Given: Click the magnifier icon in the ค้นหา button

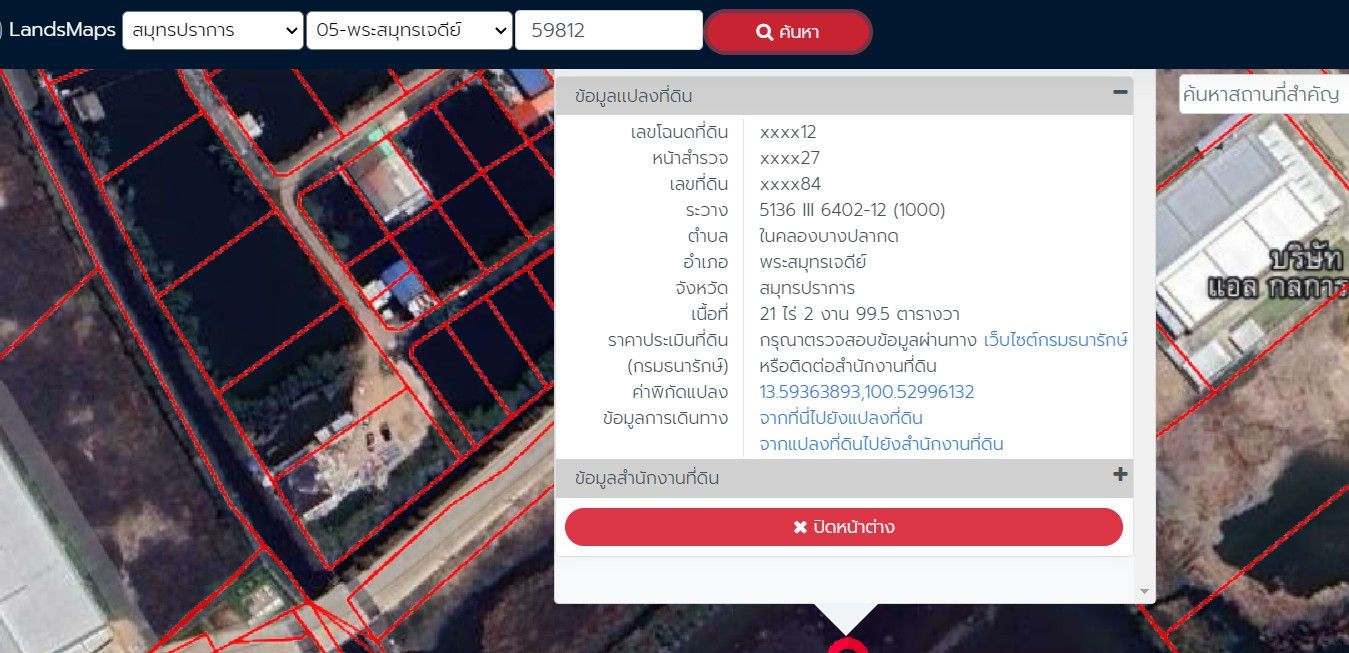Looking at the screenshot, I should point(764,32).
